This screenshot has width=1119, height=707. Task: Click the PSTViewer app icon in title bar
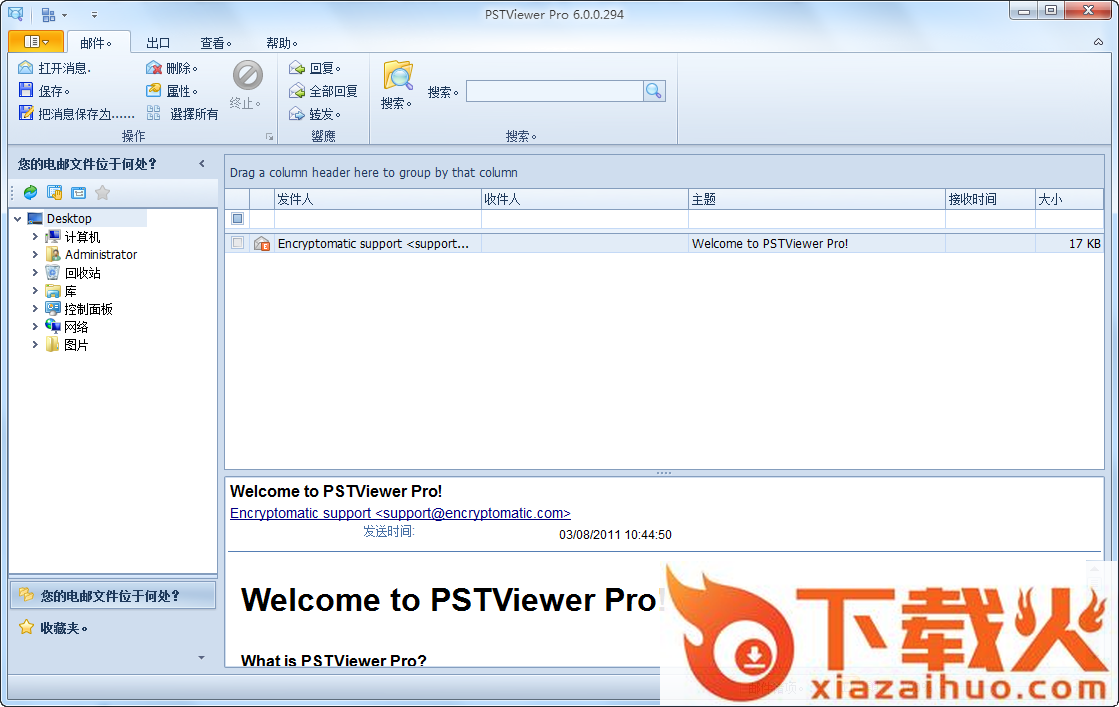coord(16,14)
